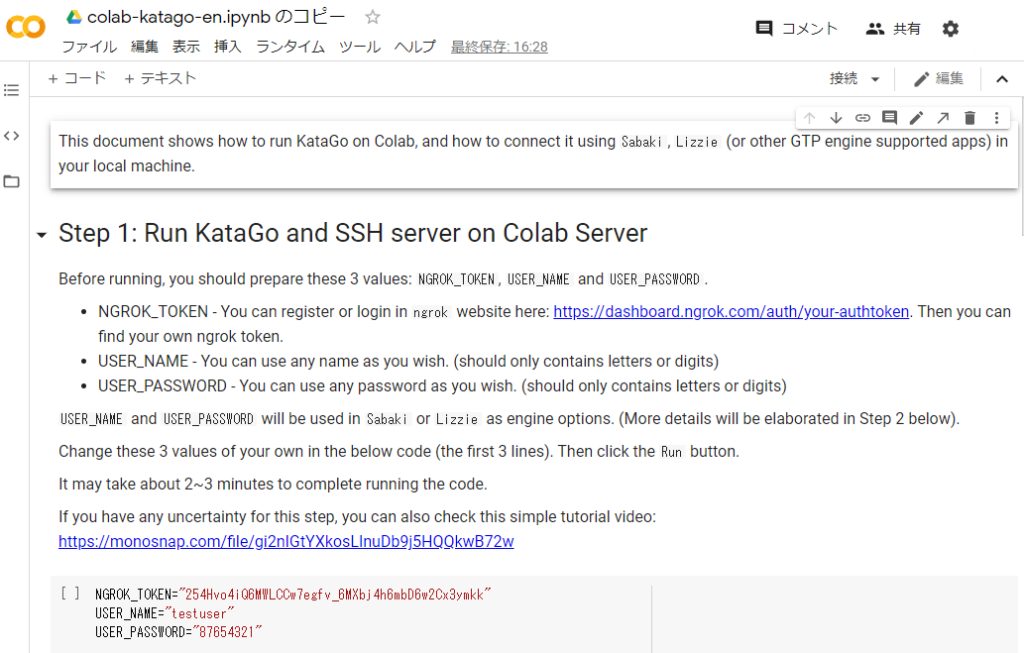
Task: Click the 最終保存: 16:28 link
Action: pyautogui.click(x=499, y=47)
